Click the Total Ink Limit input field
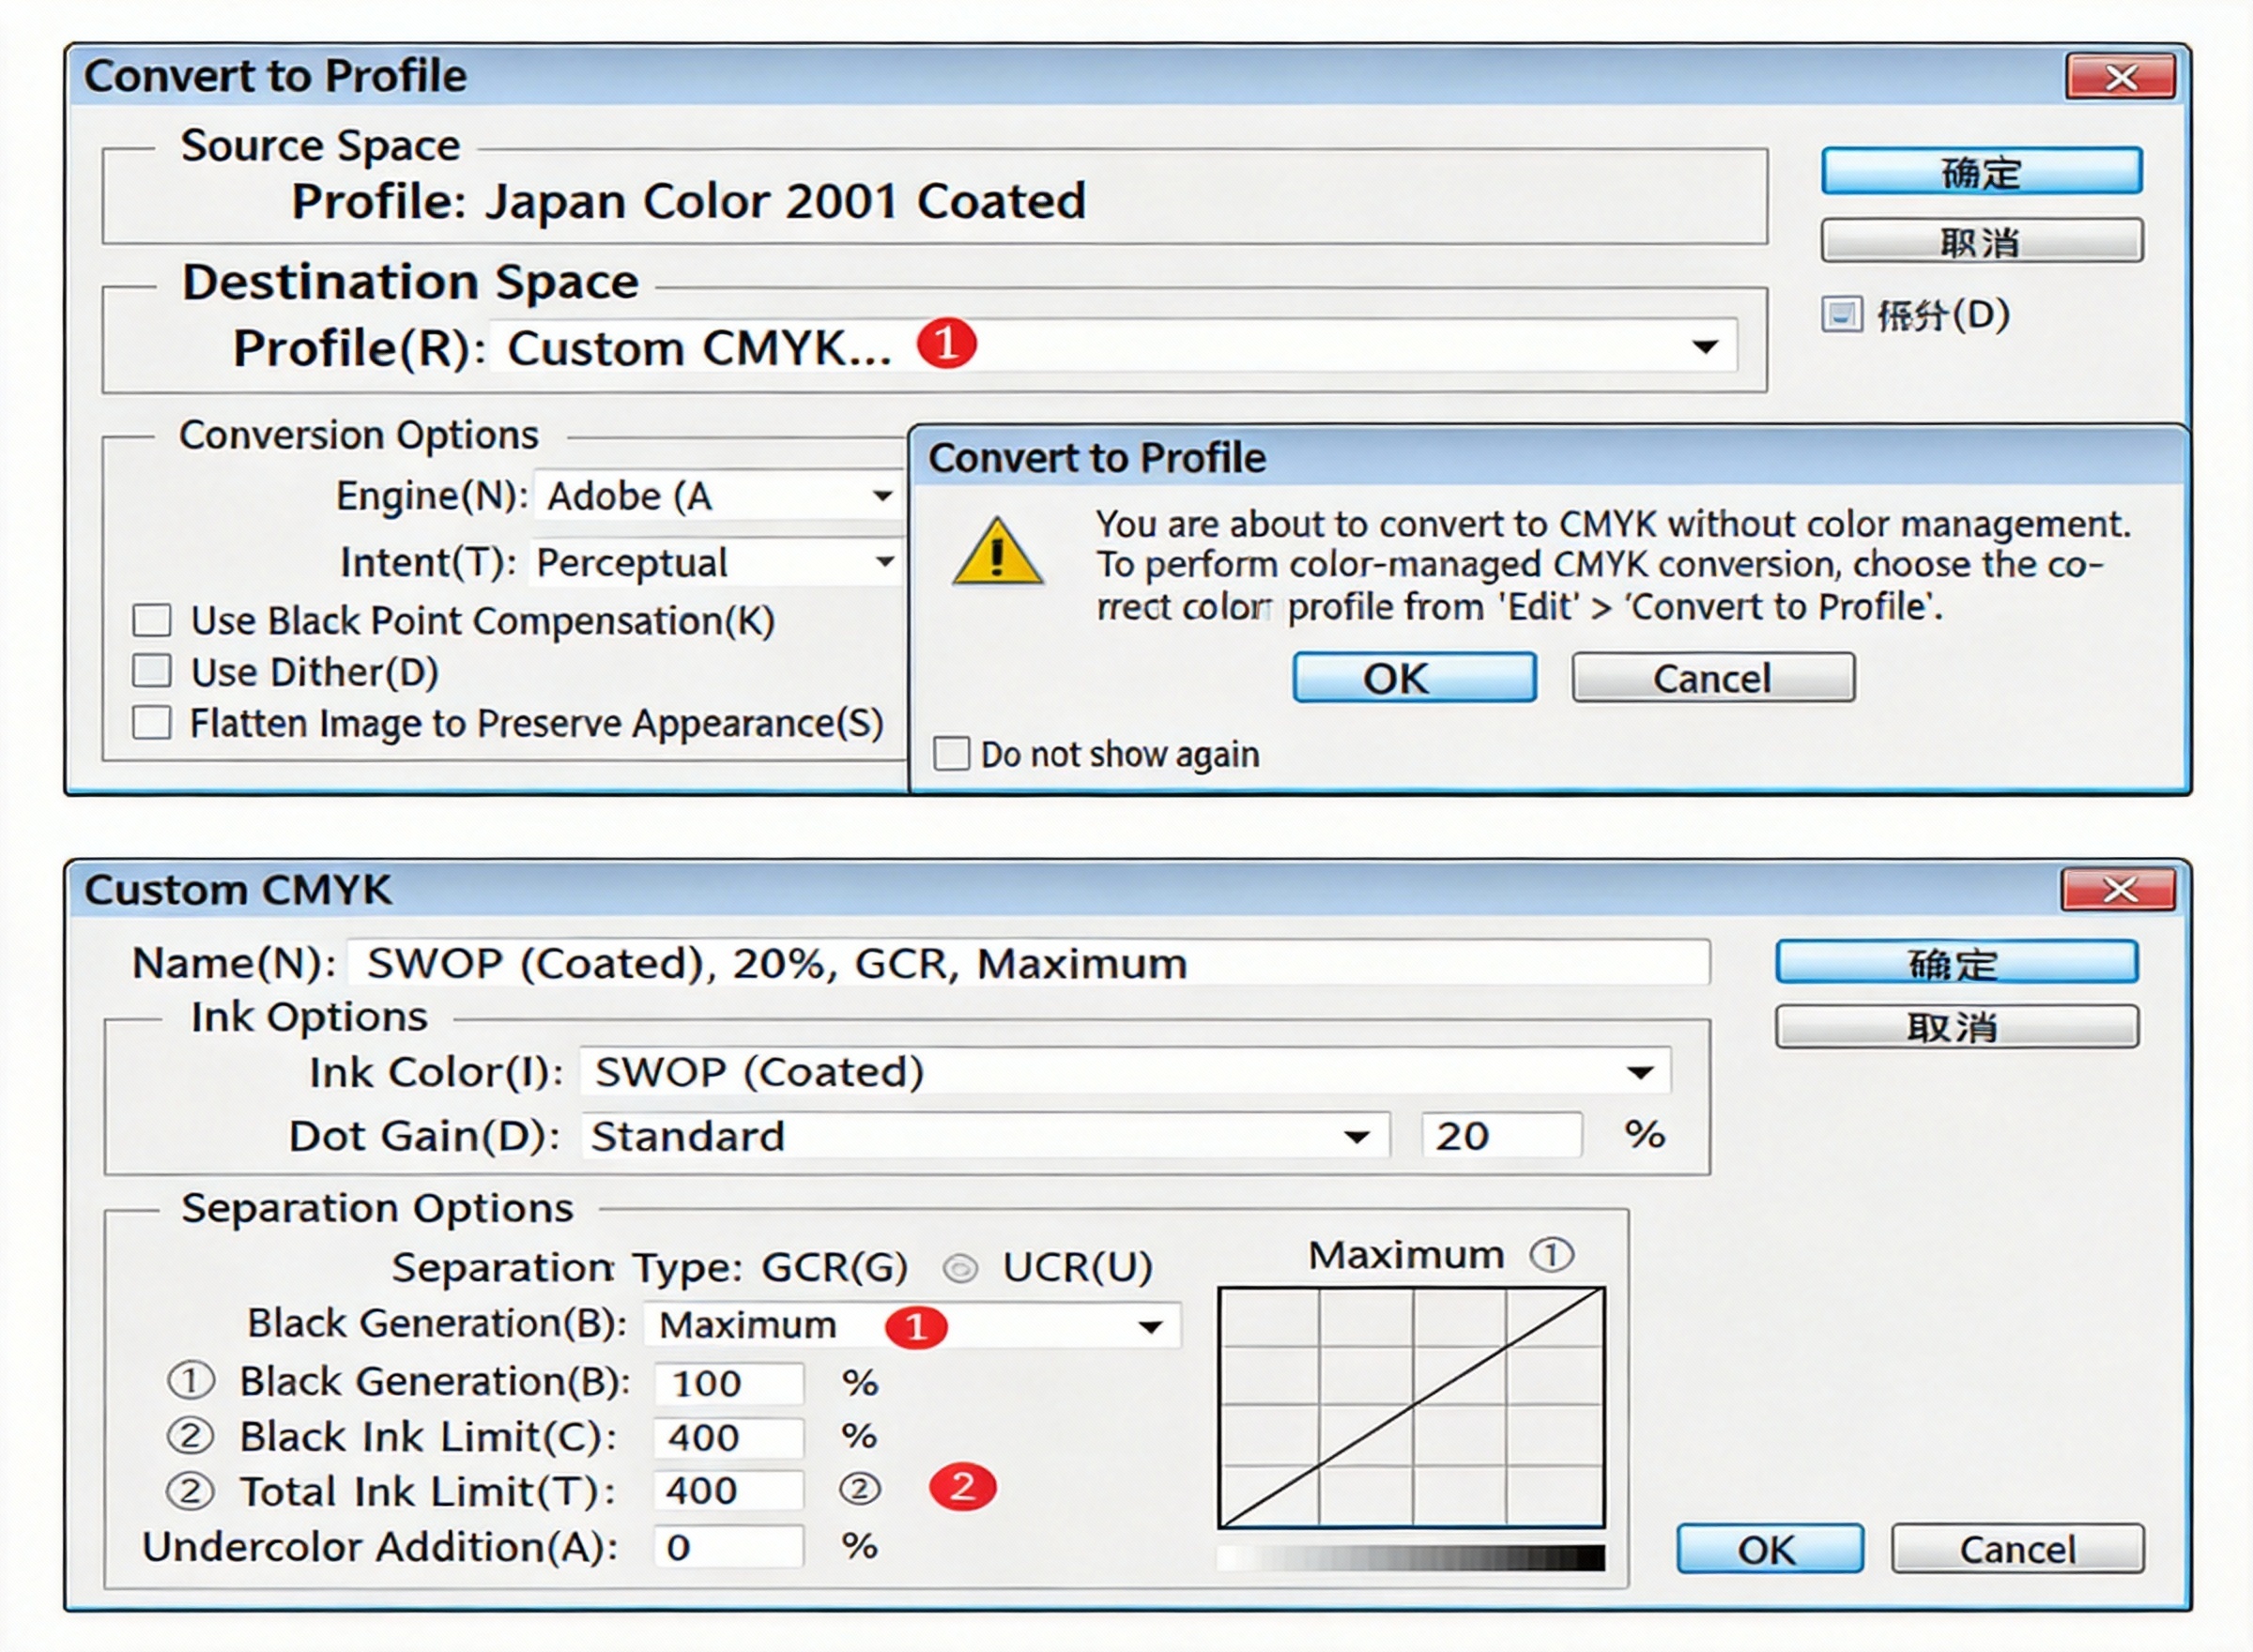2253x1652 pixels. tap(728, 1491)
